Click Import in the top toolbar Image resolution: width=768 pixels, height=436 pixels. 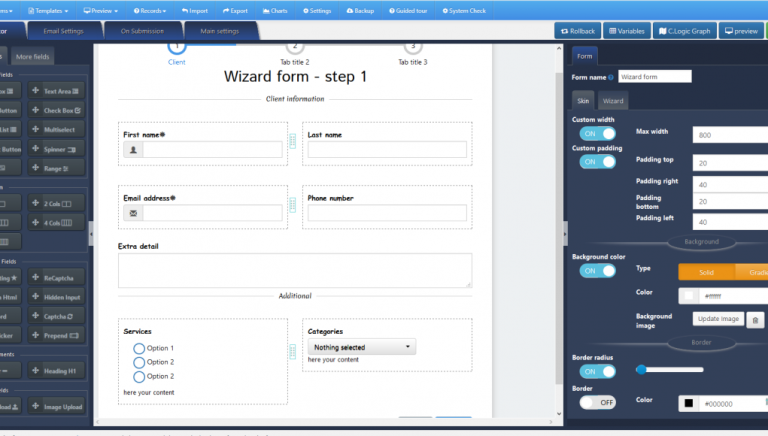tap(194, 10)
